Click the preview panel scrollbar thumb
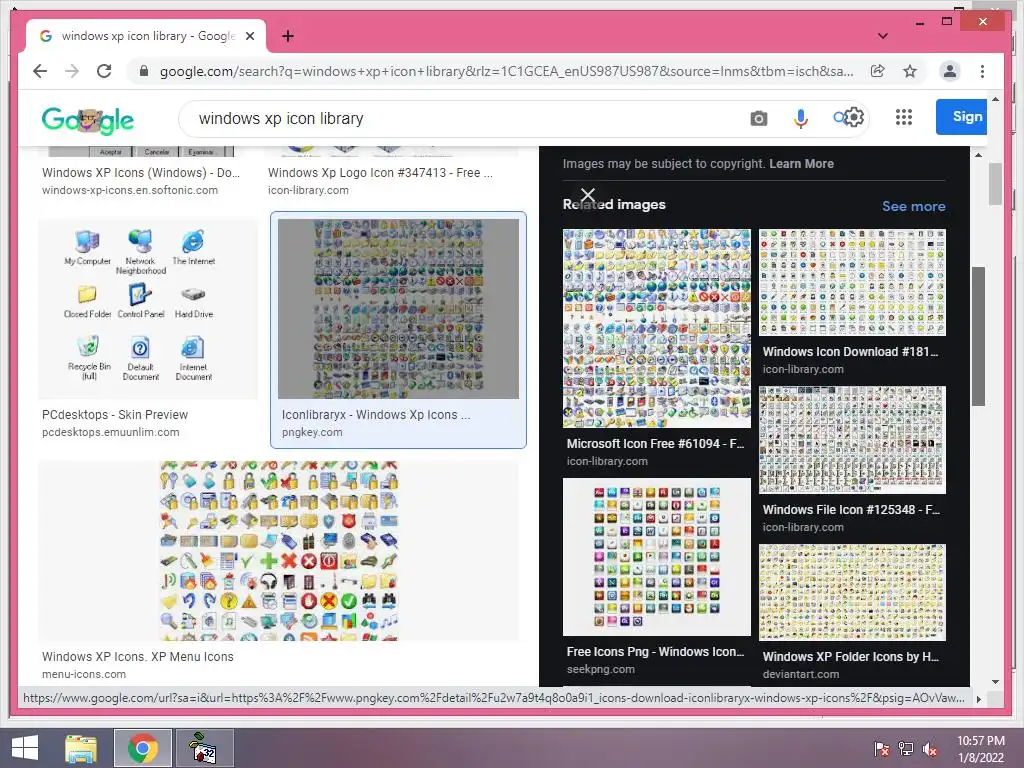1024x768 pixels. [978, 336]
